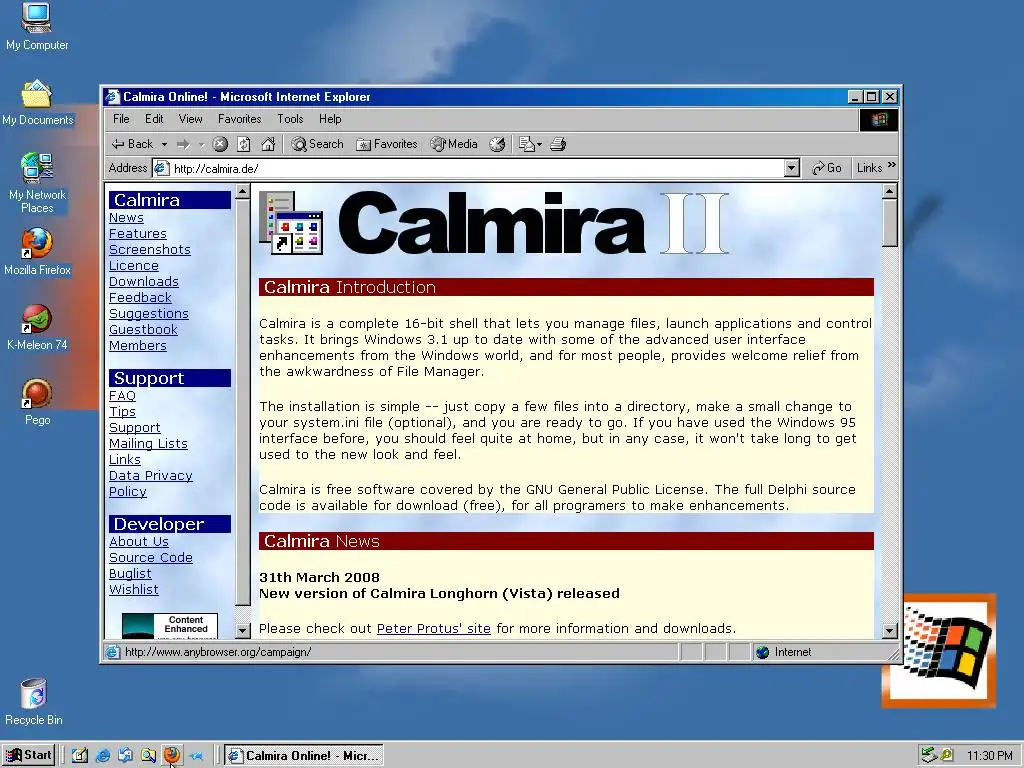
Task: Open the Licence link
Action: click(134, 266)
